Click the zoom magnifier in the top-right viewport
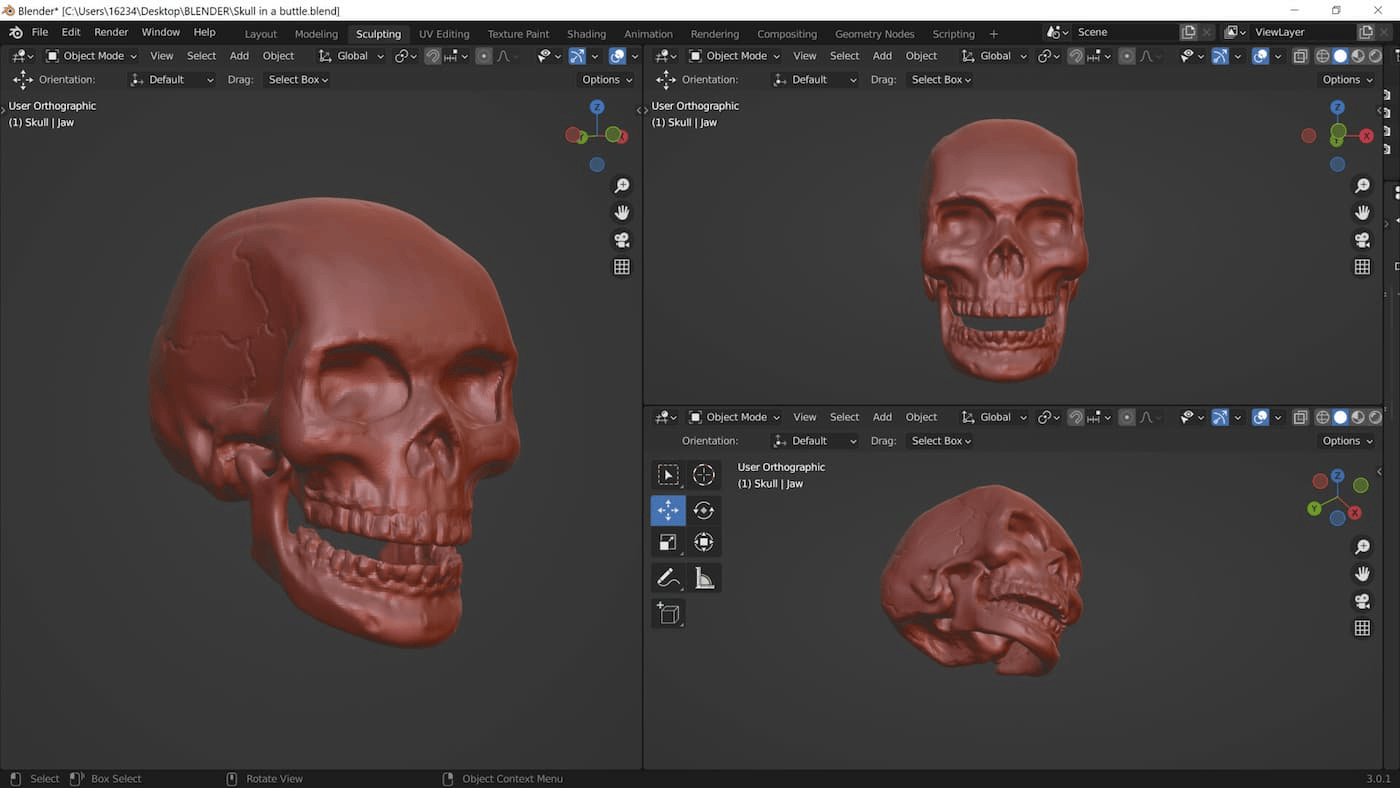The width and height of the screenshot is (1400, 788). [1362, 186]
